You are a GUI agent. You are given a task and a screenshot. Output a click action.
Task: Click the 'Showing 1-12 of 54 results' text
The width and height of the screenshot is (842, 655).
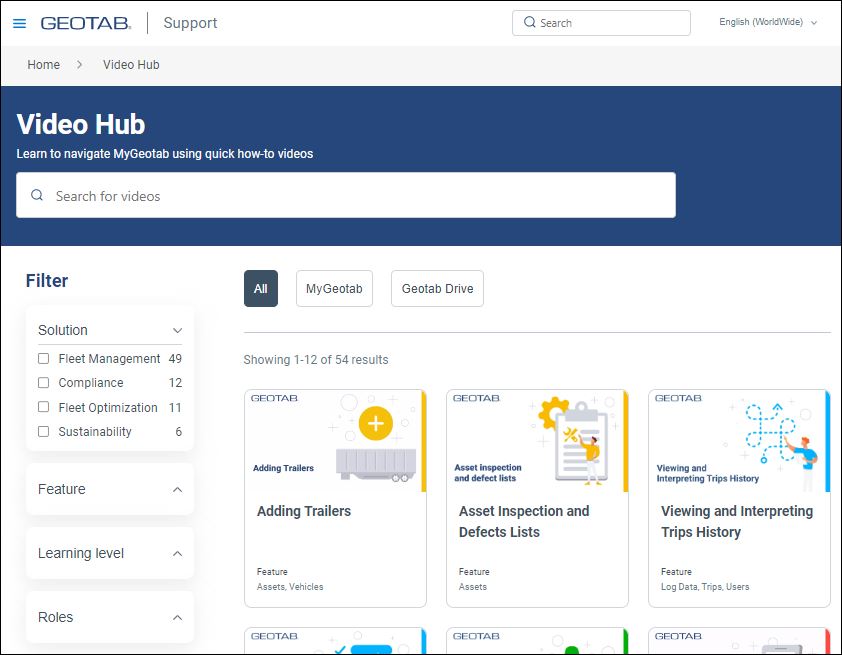click(x=316, y=360)
